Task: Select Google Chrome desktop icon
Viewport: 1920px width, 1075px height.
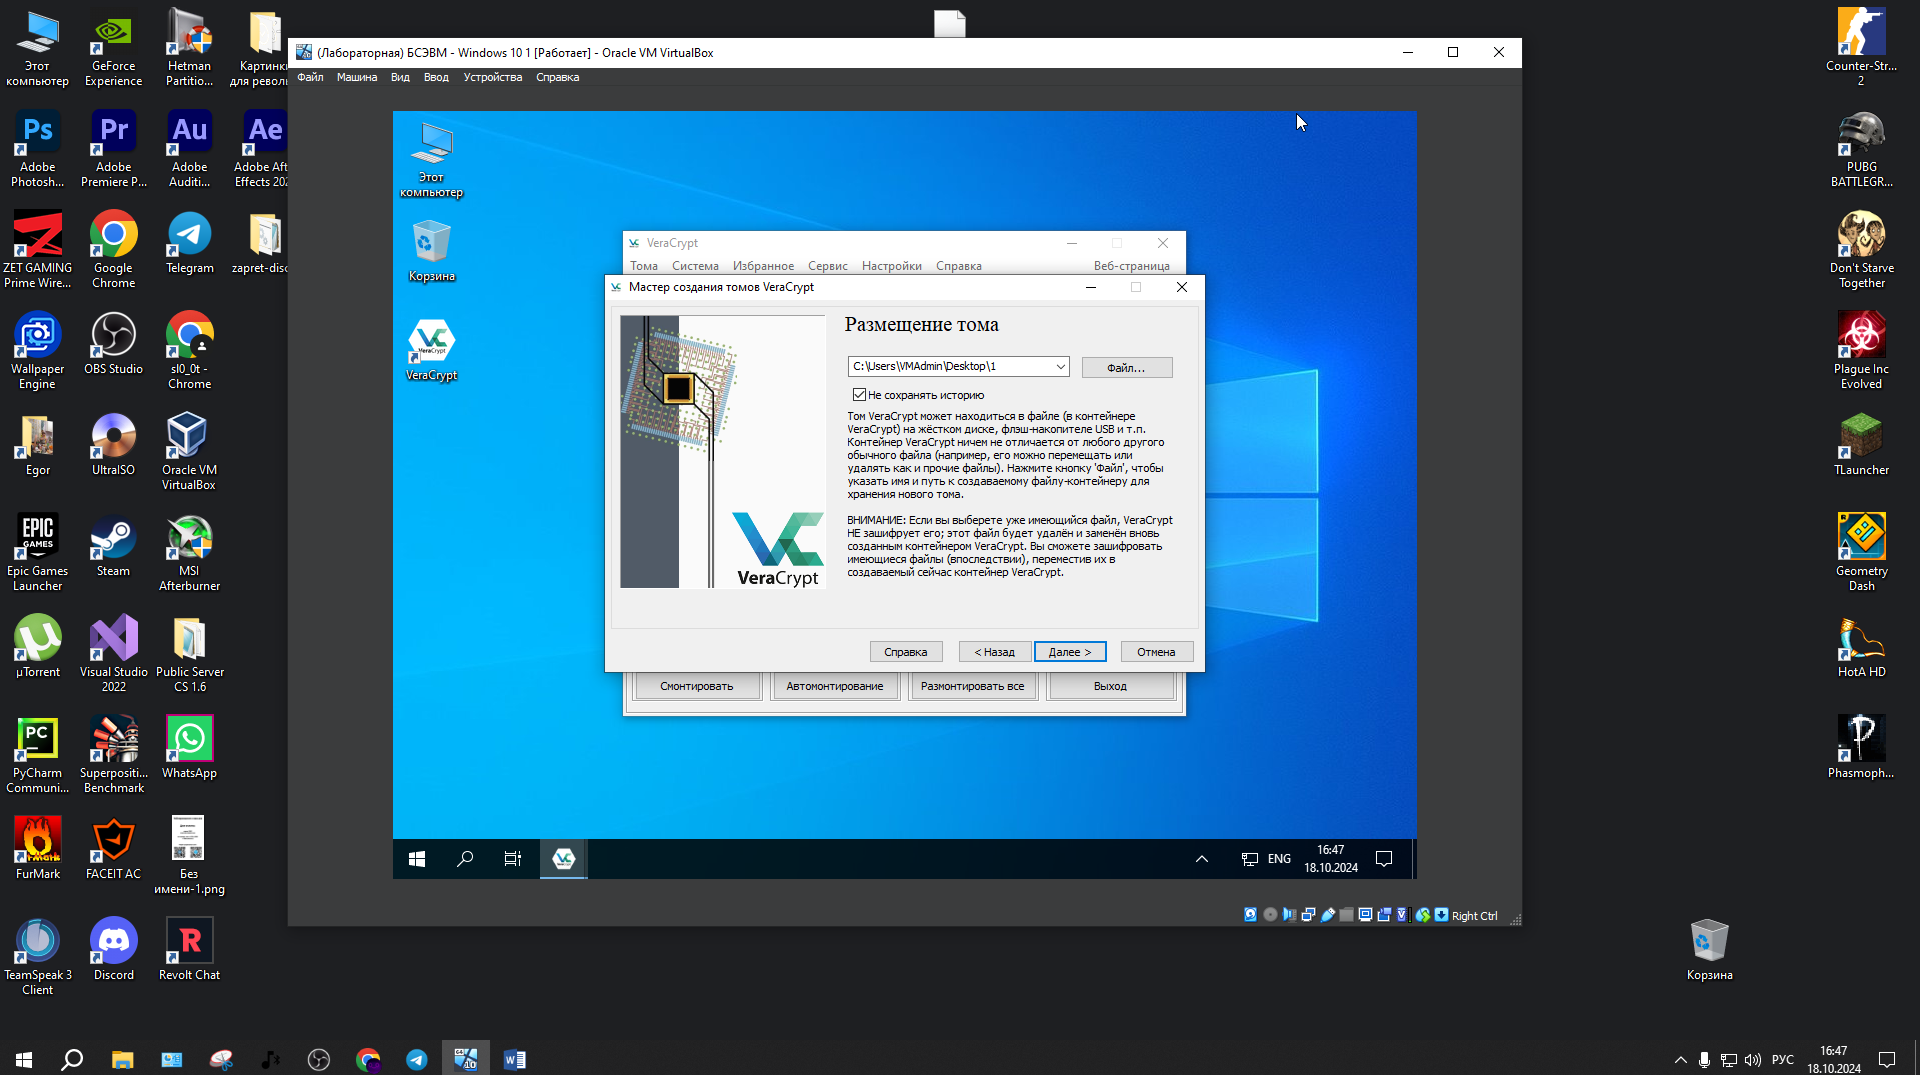Action: click(114, 250)
